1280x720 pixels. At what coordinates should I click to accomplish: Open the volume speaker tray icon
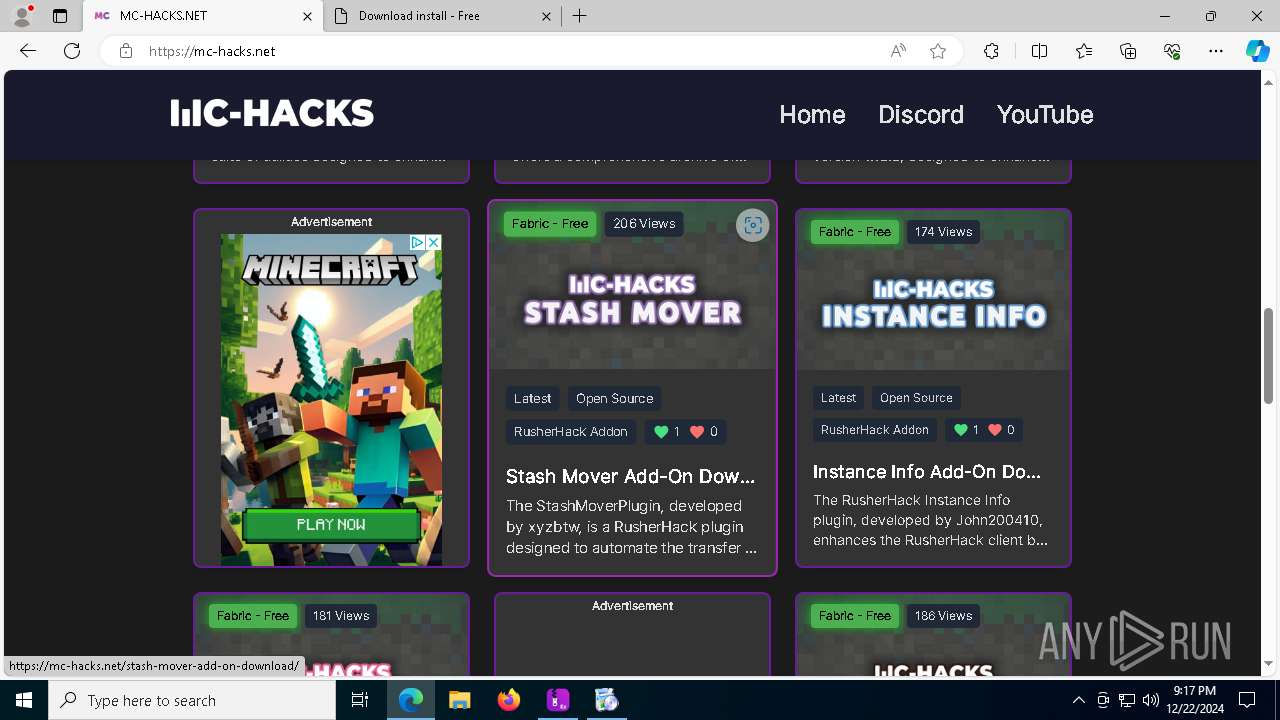(1150, 700)
